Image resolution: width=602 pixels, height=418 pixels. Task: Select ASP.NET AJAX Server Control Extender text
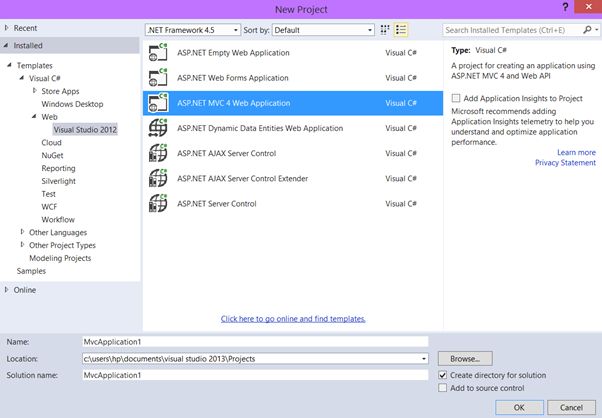pos(242,178)
